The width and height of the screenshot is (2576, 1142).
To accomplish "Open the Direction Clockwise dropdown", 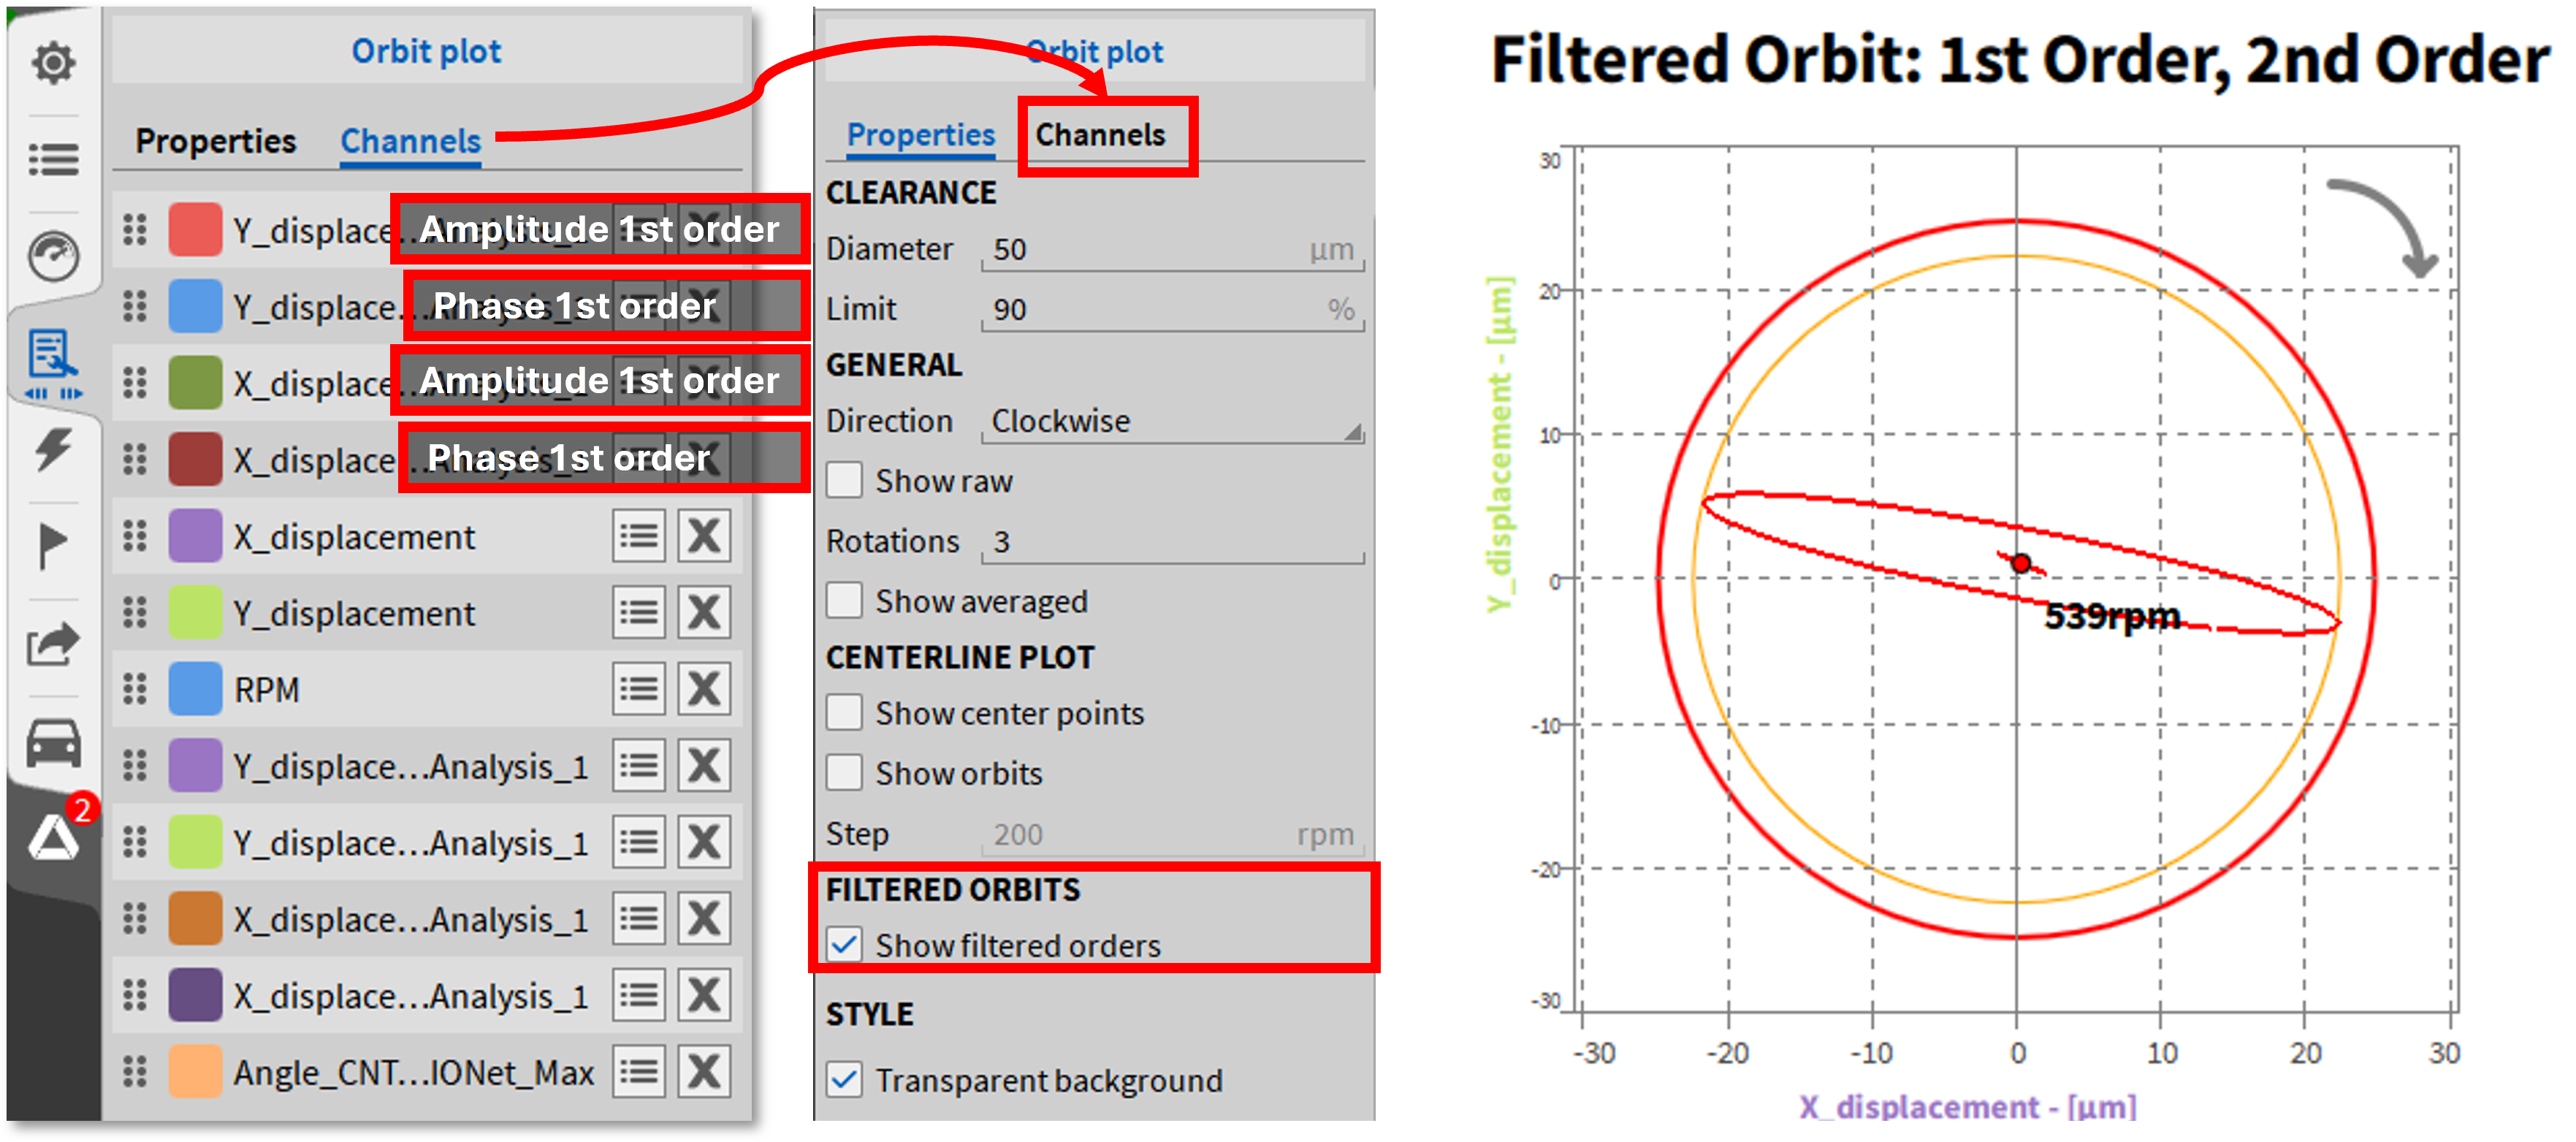I will pyautogui.click(x=1172, y=421).
